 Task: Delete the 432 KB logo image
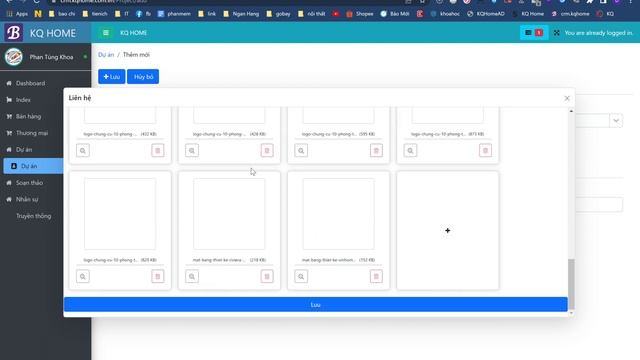pos(158,151)
